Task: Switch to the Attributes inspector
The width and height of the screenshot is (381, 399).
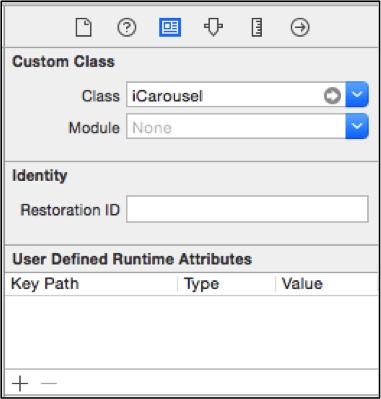Action: [x=213, y=27]
